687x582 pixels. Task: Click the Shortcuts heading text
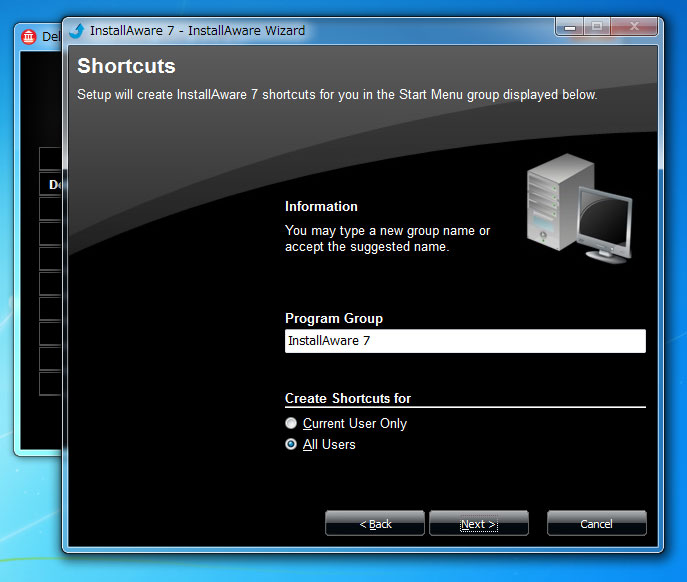[126, 66]
